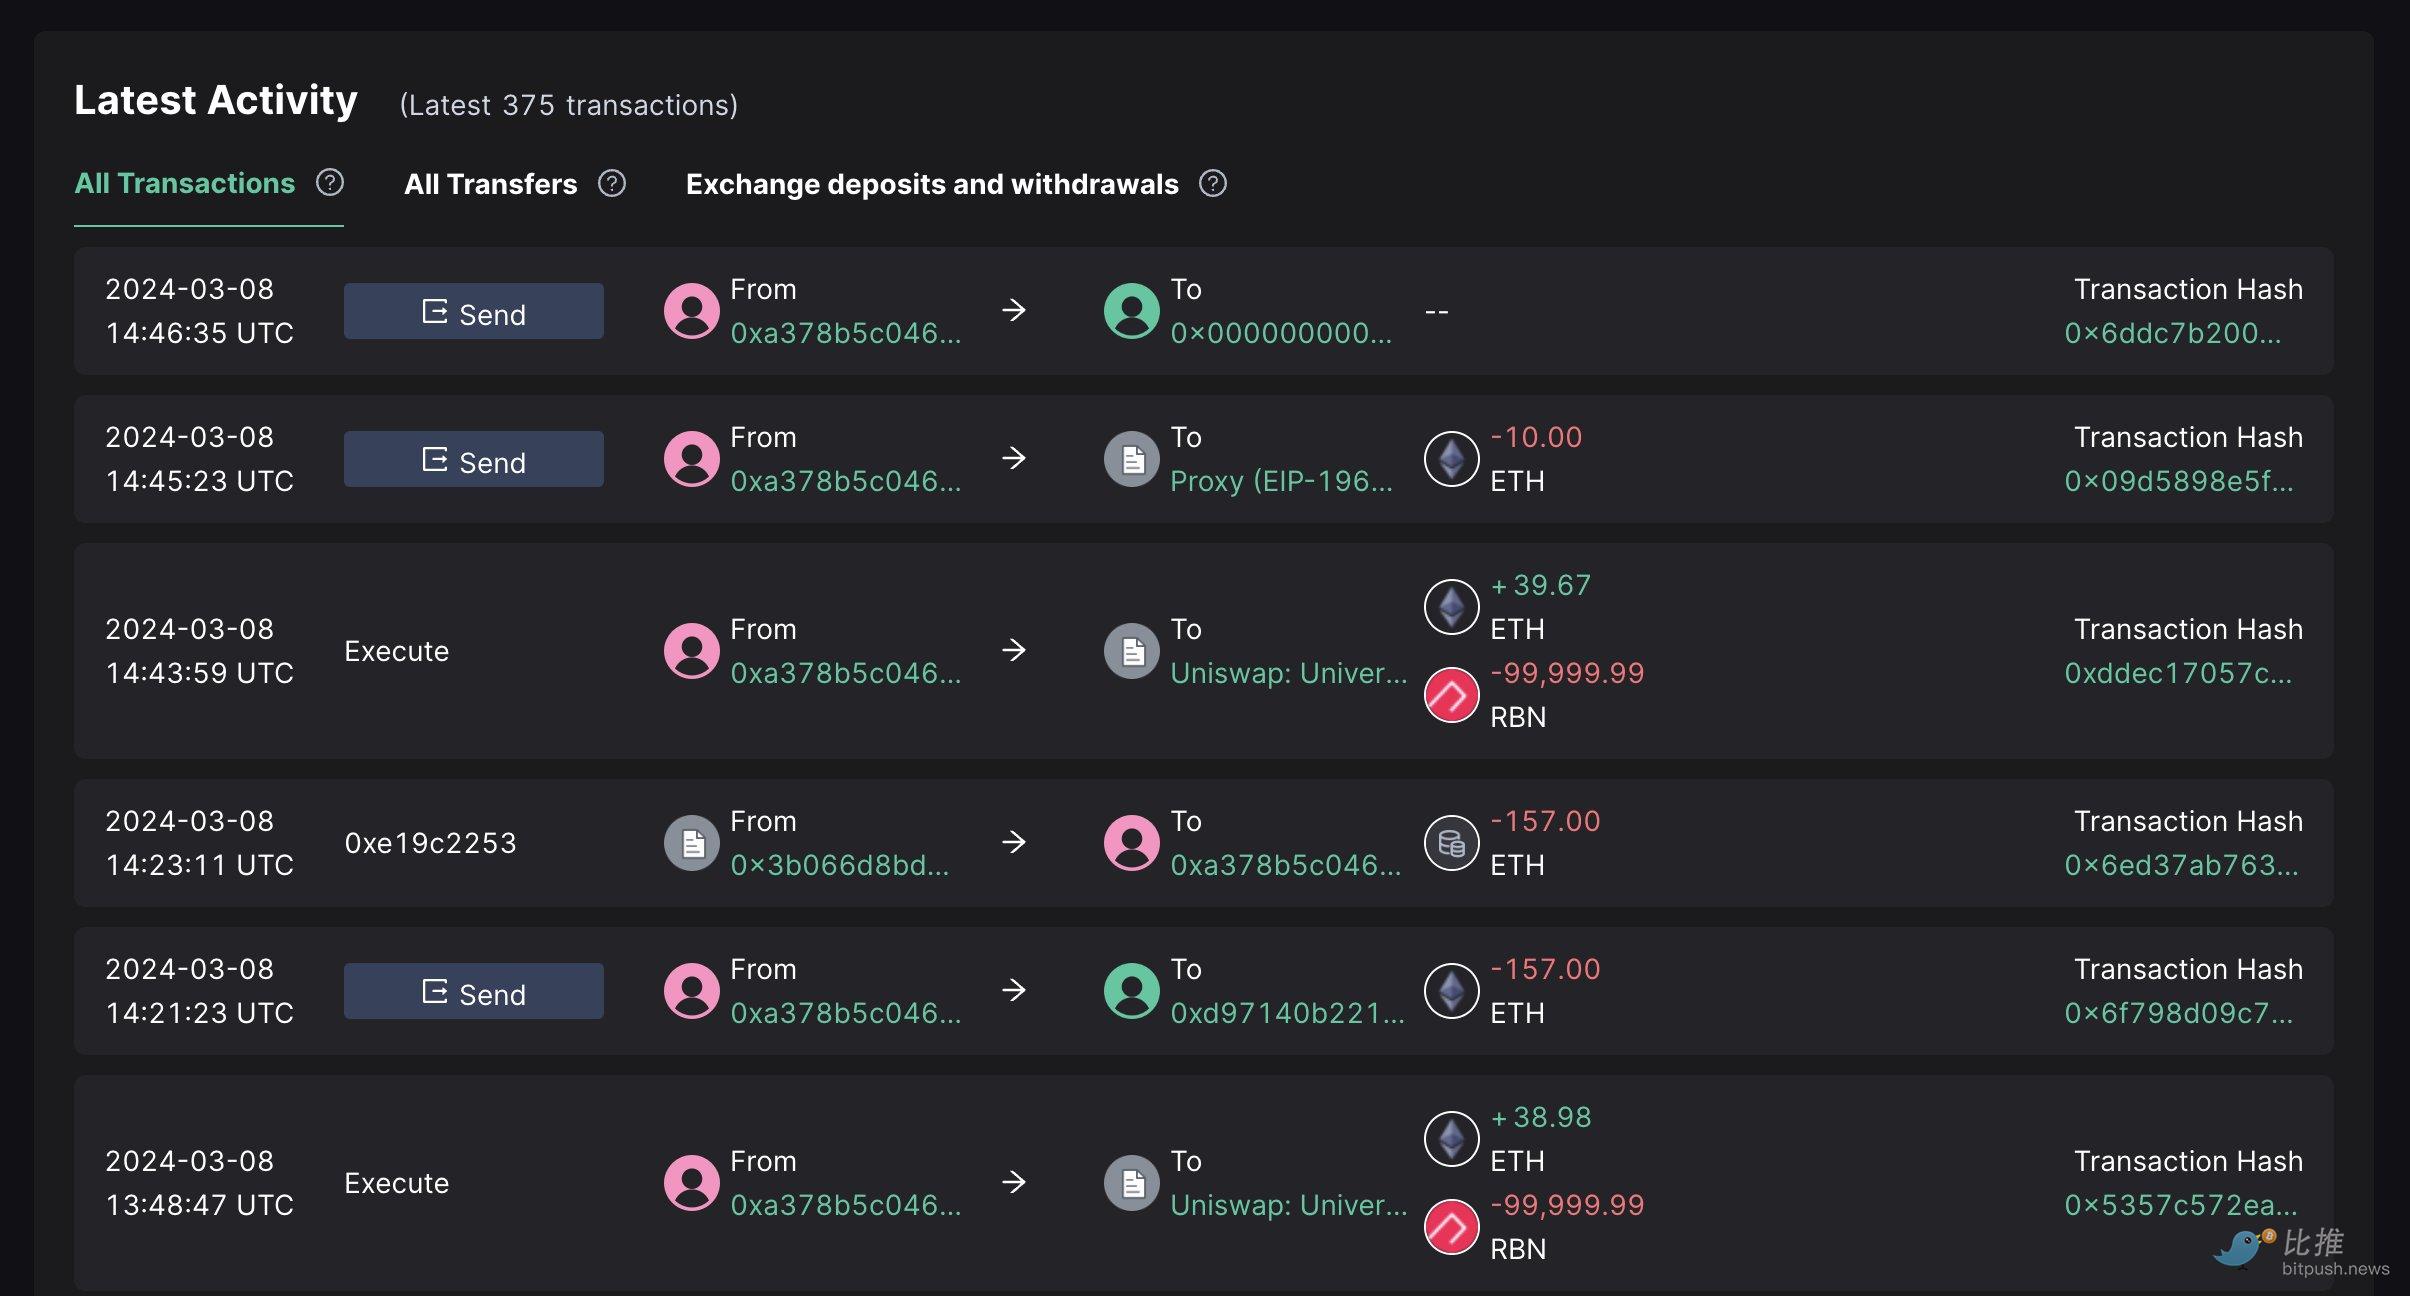This screenshot has height=1296, width=2410.
Task: Open transaction hash 0x6ddc7b200 link
Action: (x=2173, y=333)
